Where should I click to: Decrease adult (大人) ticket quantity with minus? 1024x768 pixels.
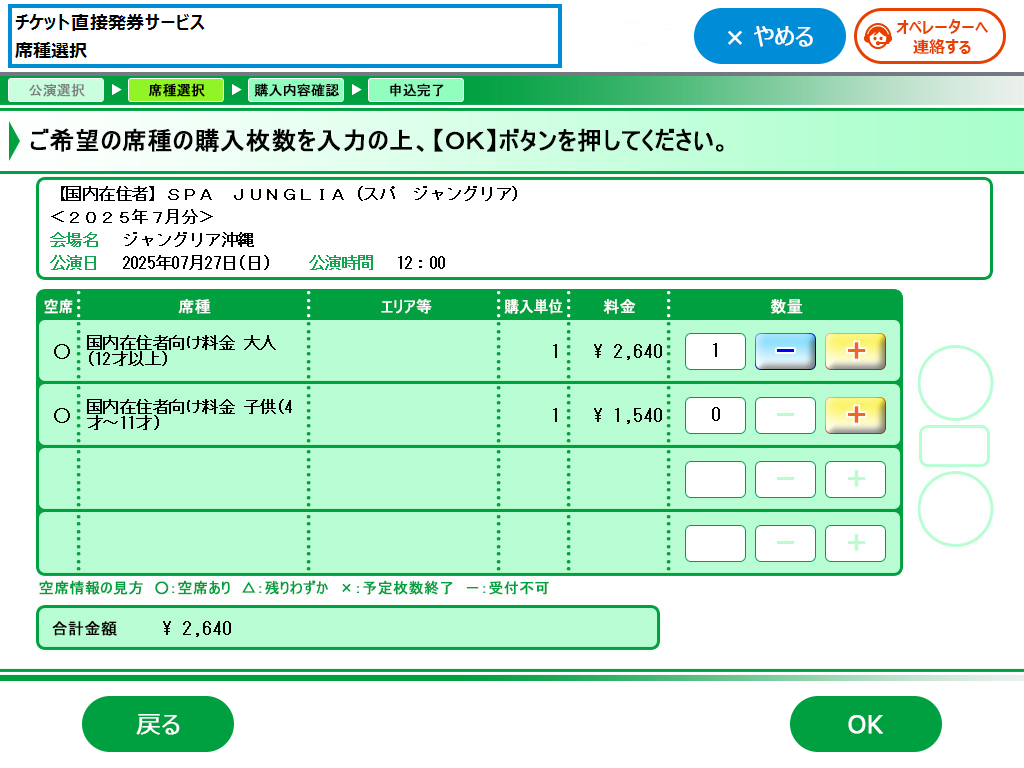tap(785, 351)
